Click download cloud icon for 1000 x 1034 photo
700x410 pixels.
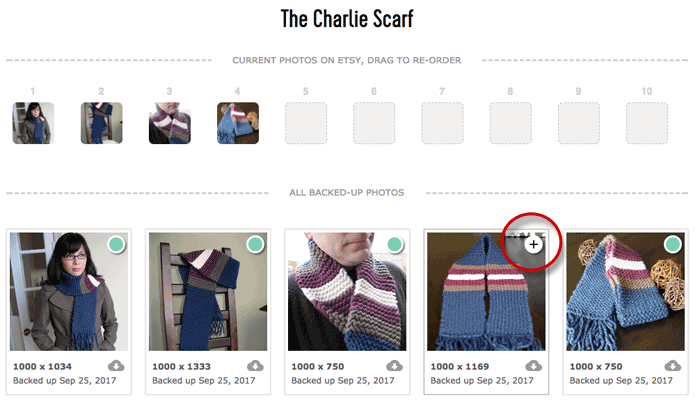tap(116, 366)
